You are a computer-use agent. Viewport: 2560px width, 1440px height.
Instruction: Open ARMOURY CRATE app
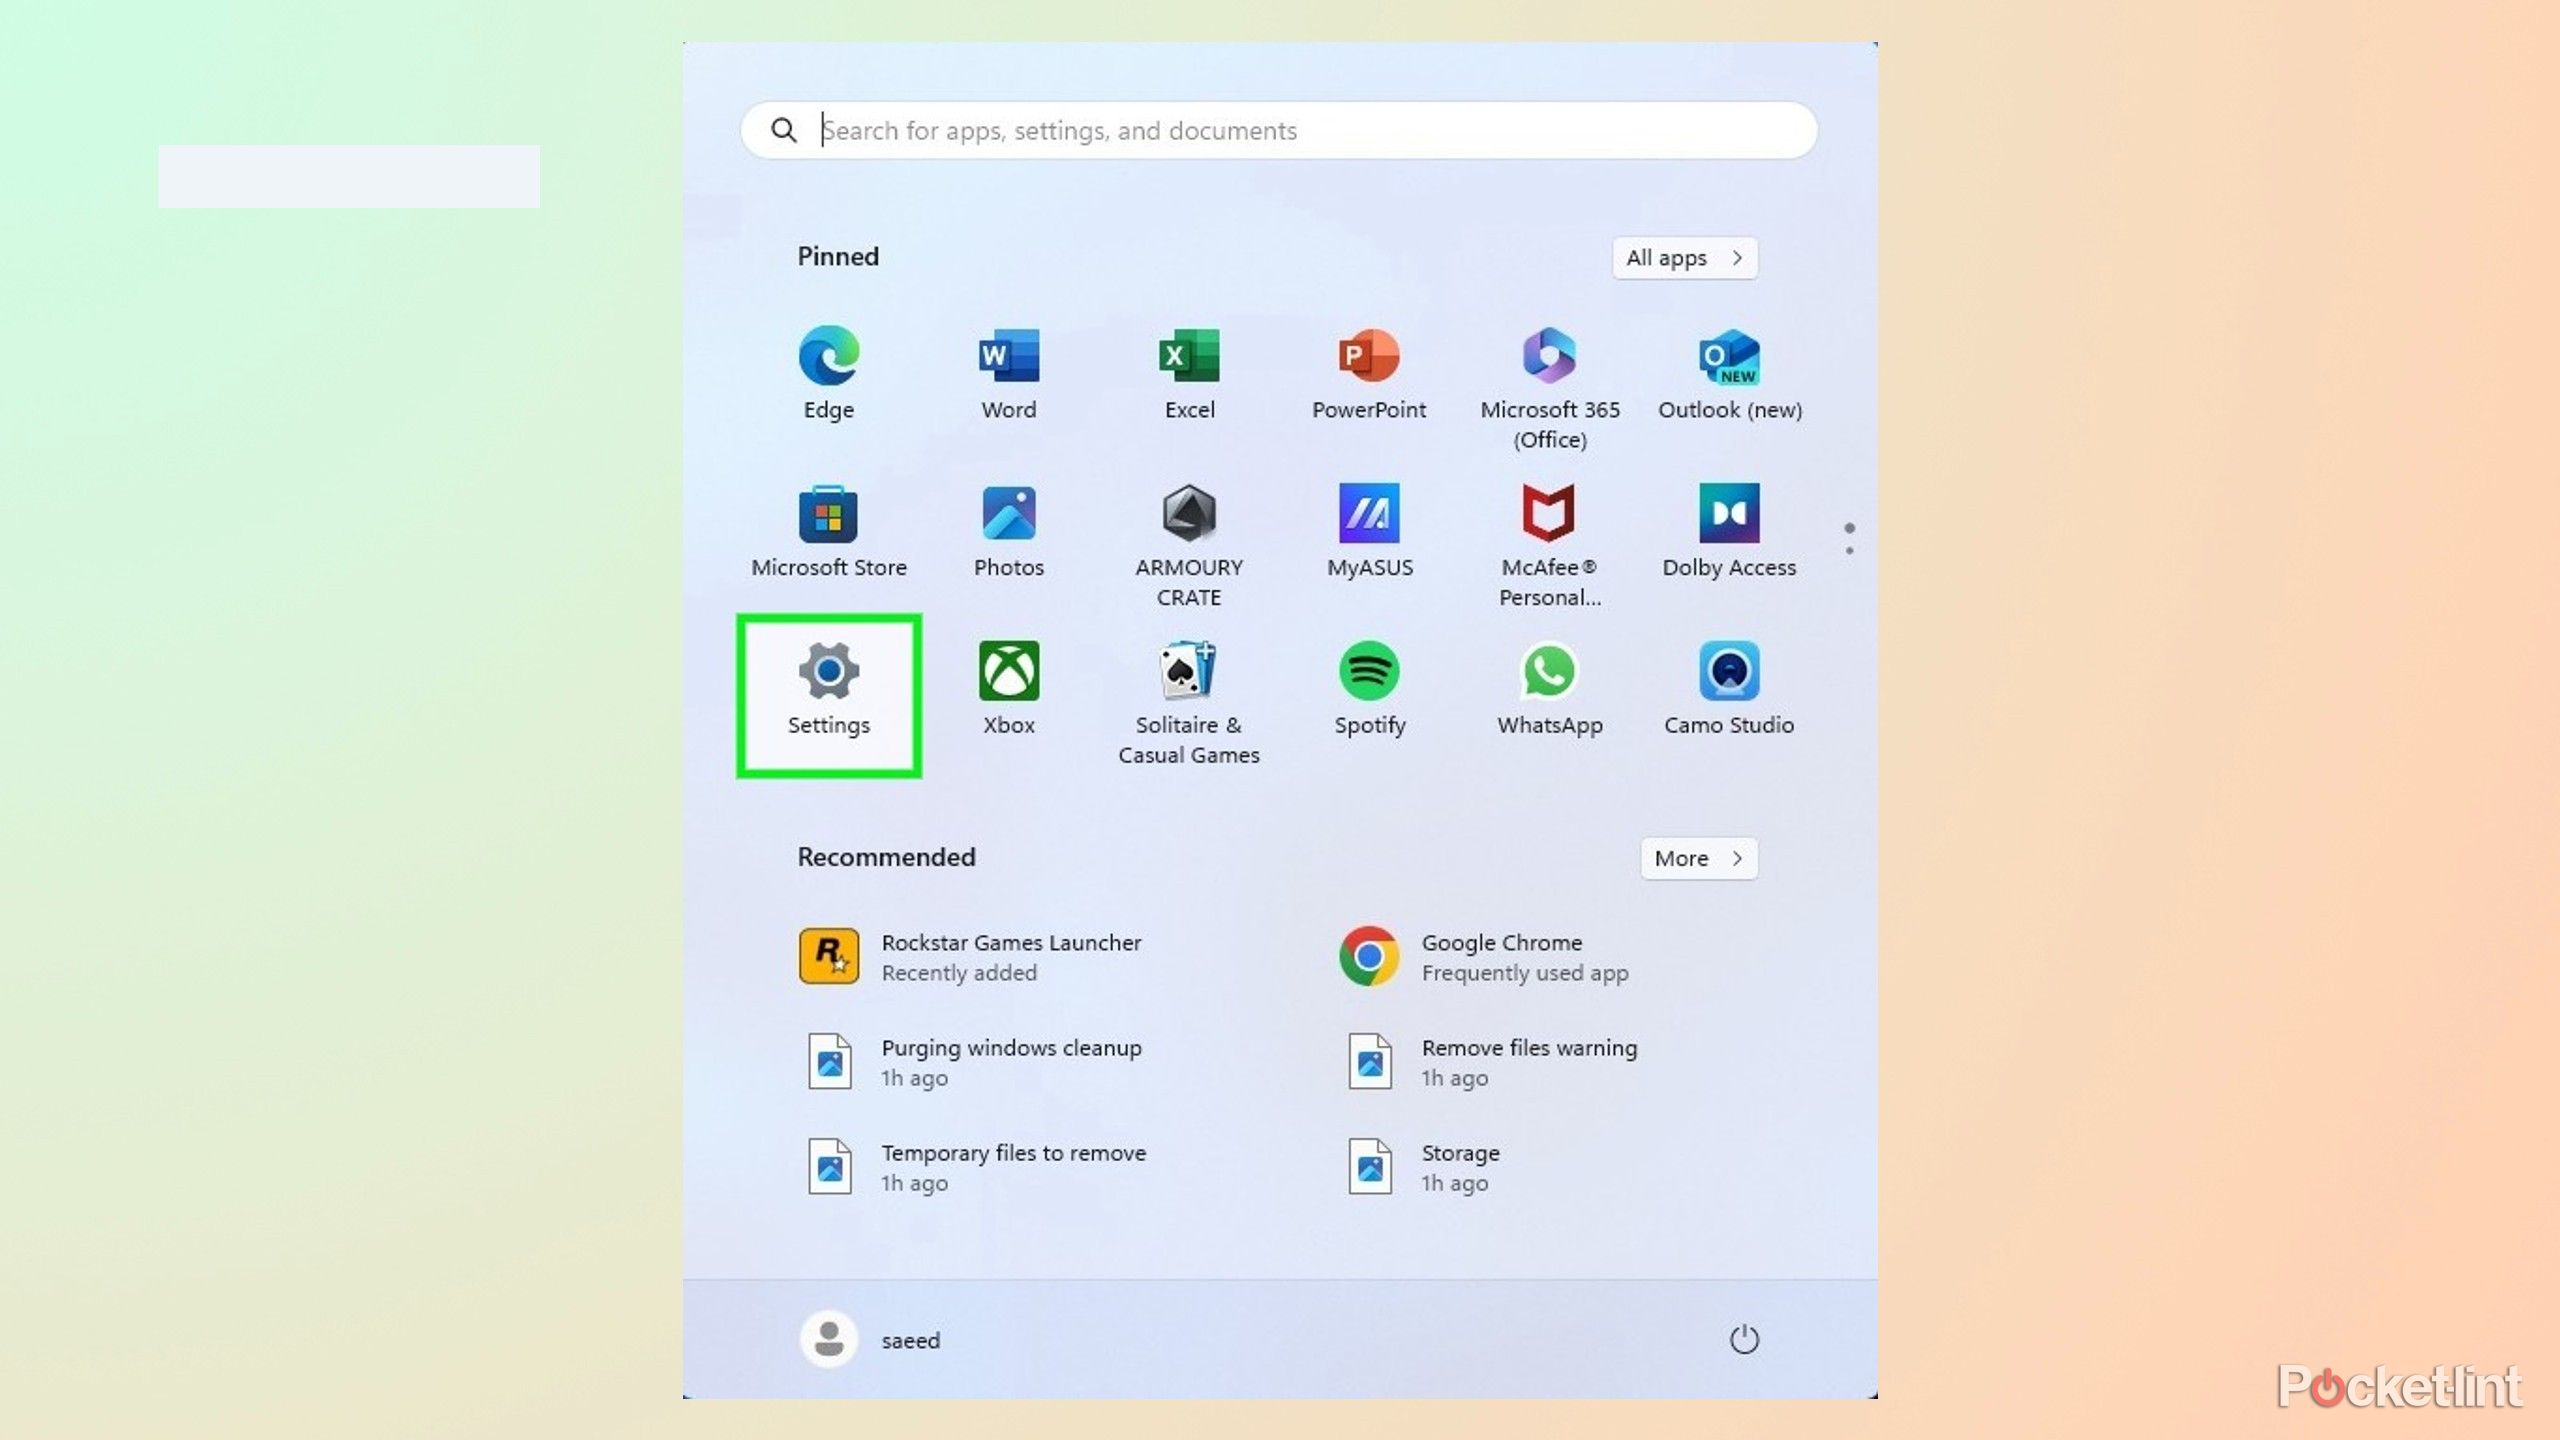[1189, 546]
